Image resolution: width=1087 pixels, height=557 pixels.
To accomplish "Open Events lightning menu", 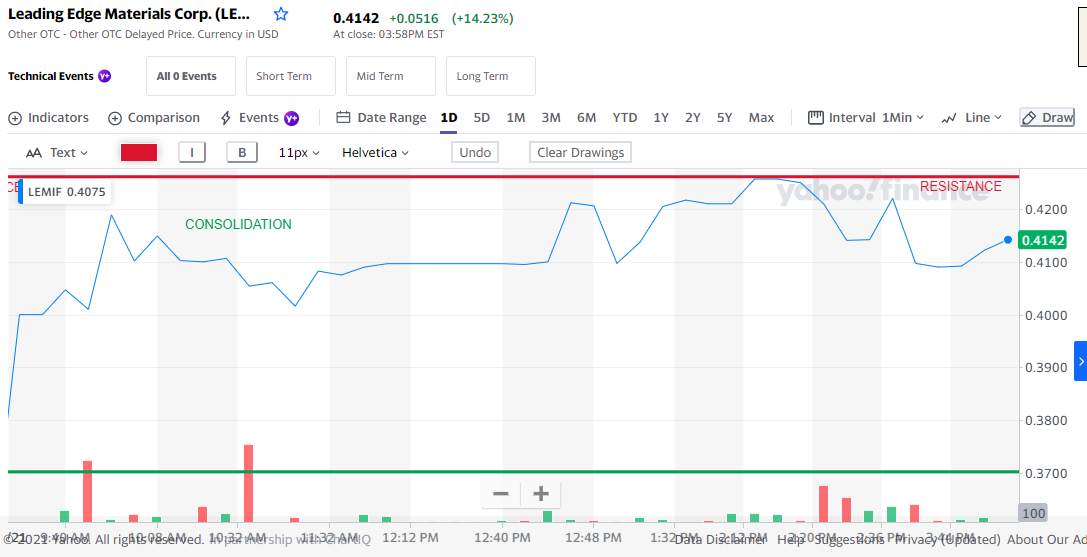I will coord(226,118).
